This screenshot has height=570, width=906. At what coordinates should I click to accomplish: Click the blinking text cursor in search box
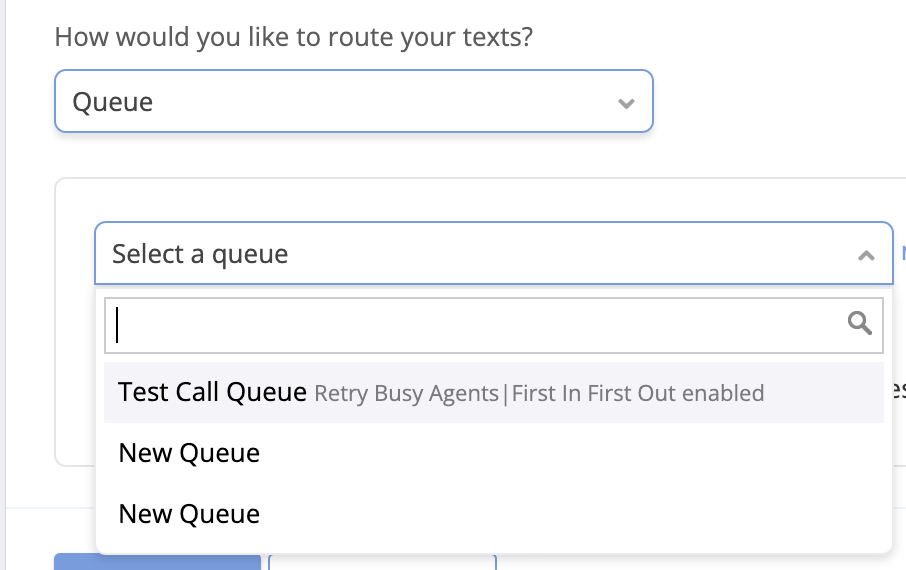(117, 325)
